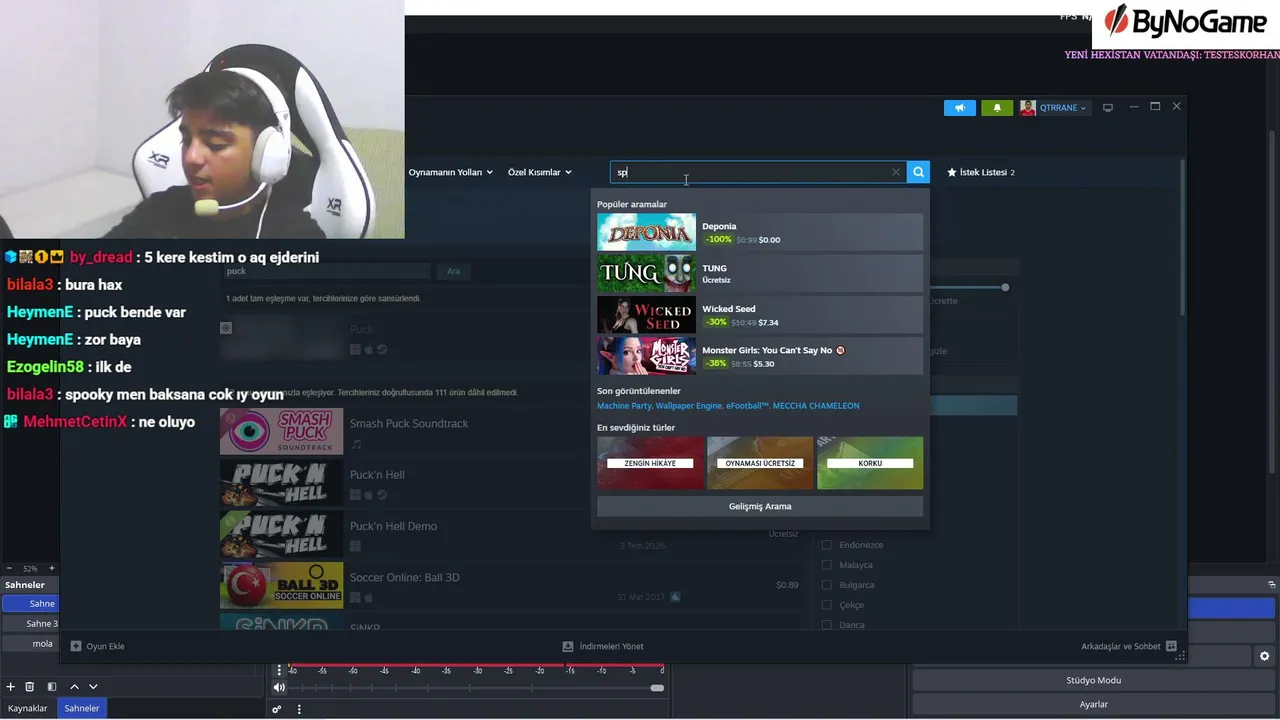The width and height of the screenshot is (1280, 720).
Task: Open Arkadaşlar ve Sohbet friends chat
Action: (x=1129, y=646)
